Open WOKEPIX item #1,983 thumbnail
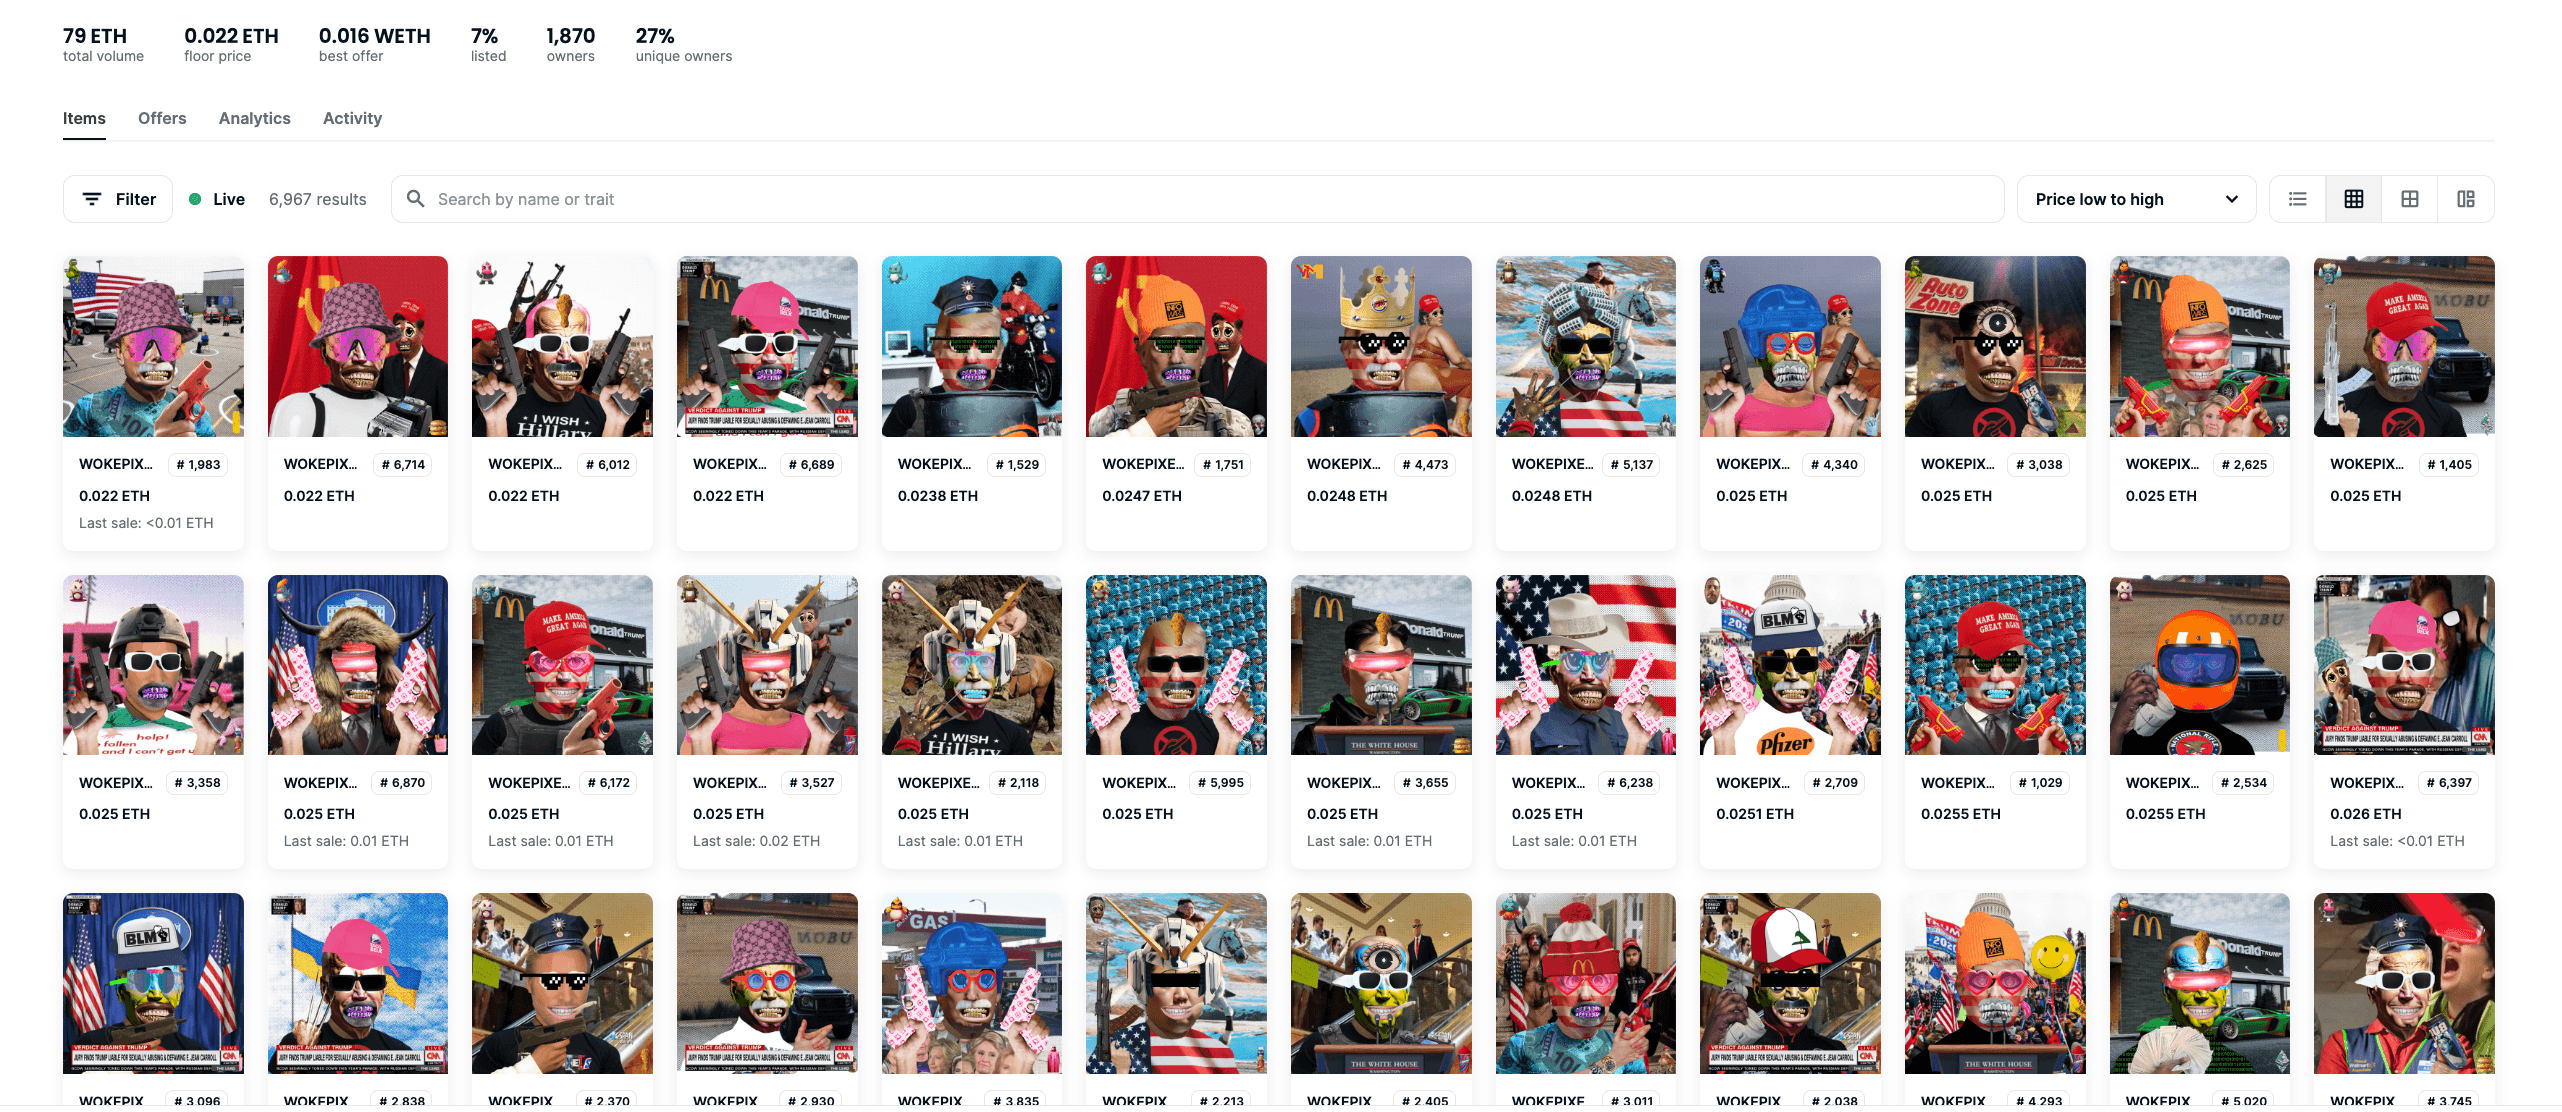Screen dimensions: 2562x1112 (153, 346)
